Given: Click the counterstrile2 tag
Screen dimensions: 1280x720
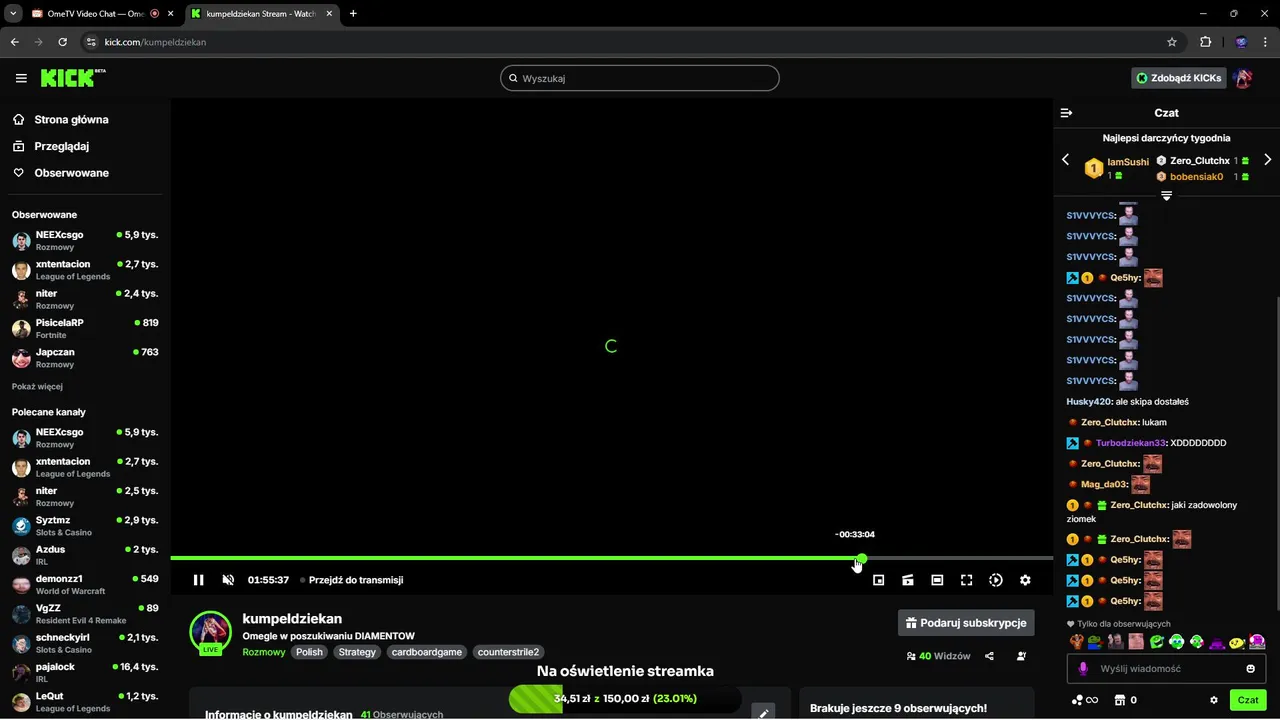Looking at the screenshot, I should [509, 652].
